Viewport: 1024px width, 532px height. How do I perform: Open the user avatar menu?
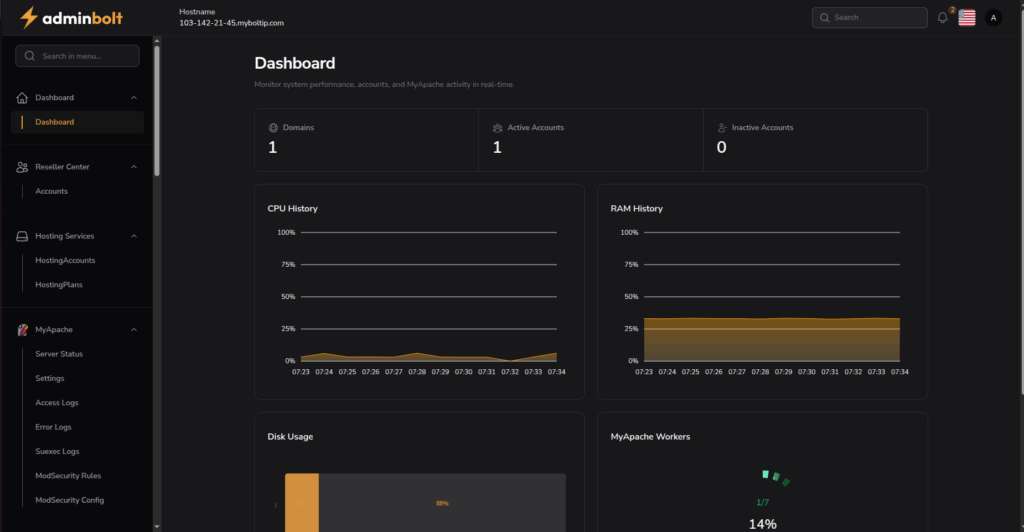tap(993, 17)
